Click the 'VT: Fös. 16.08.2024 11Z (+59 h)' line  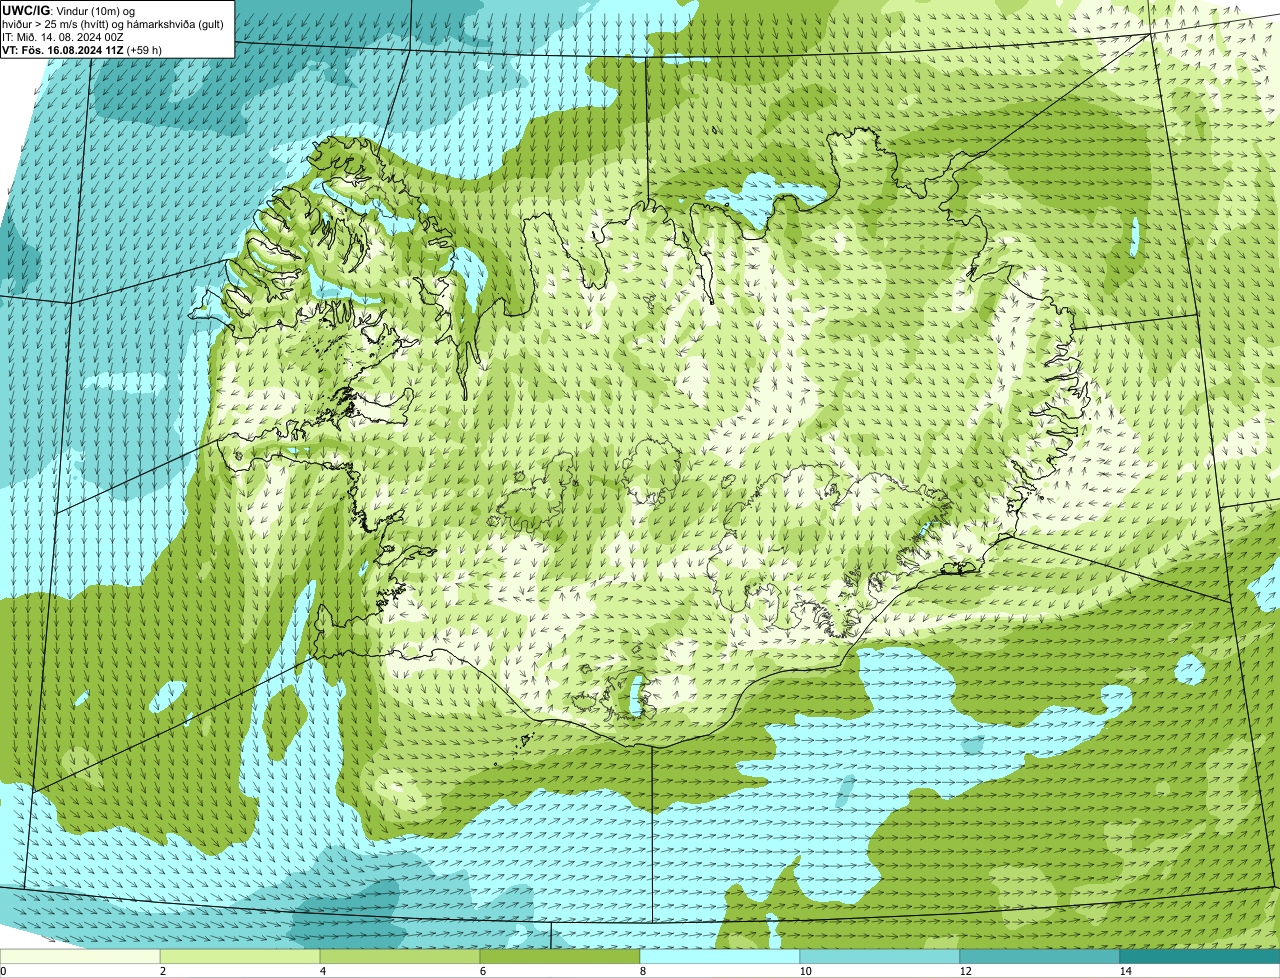[82, 49]
